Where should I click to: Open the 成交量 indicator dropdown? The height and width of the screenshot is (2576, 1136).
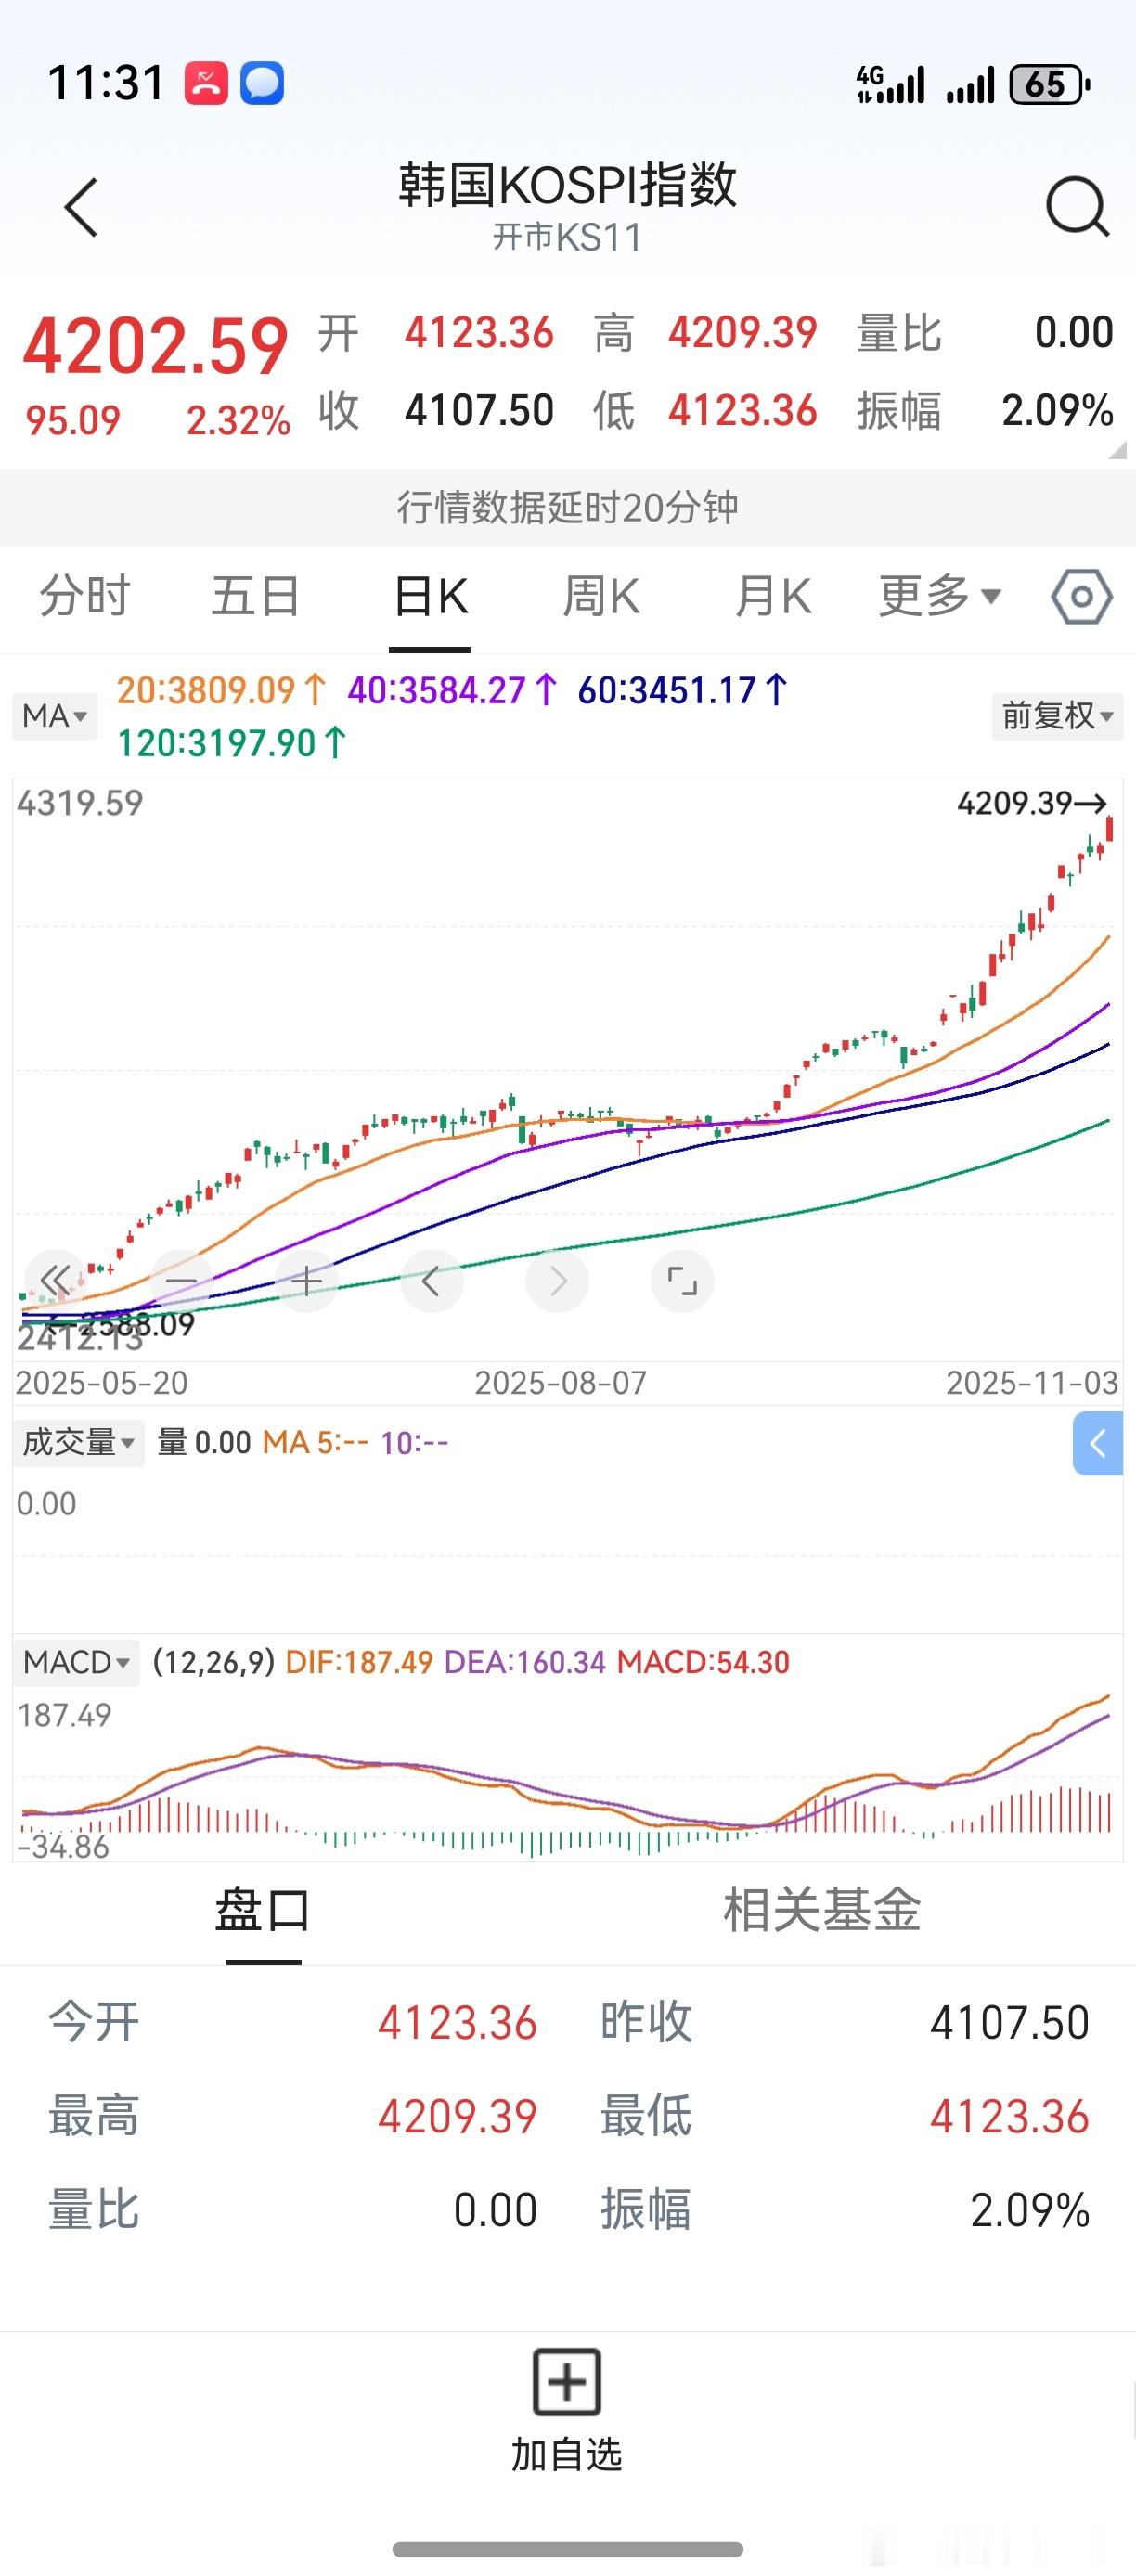click(x=78, y=1442)
